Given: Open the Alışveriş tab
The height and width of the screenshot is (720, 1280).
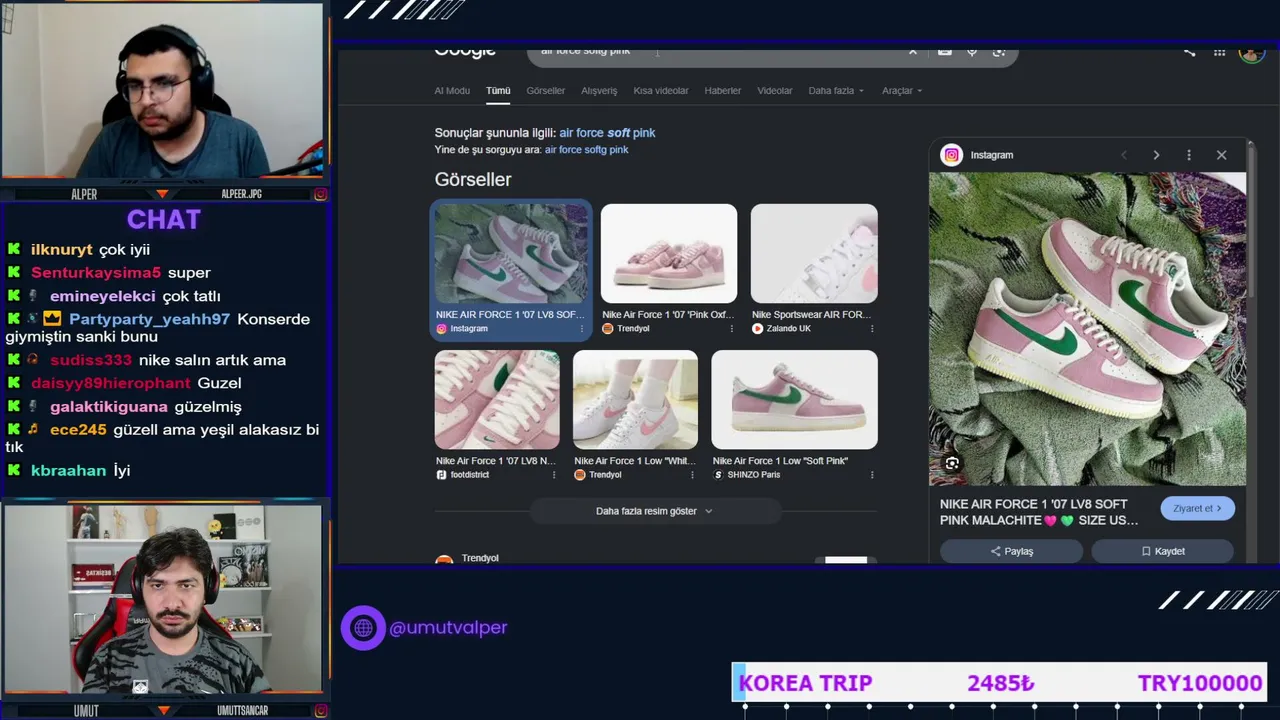Looking at the screenshot, I should (x=599, y=91).
